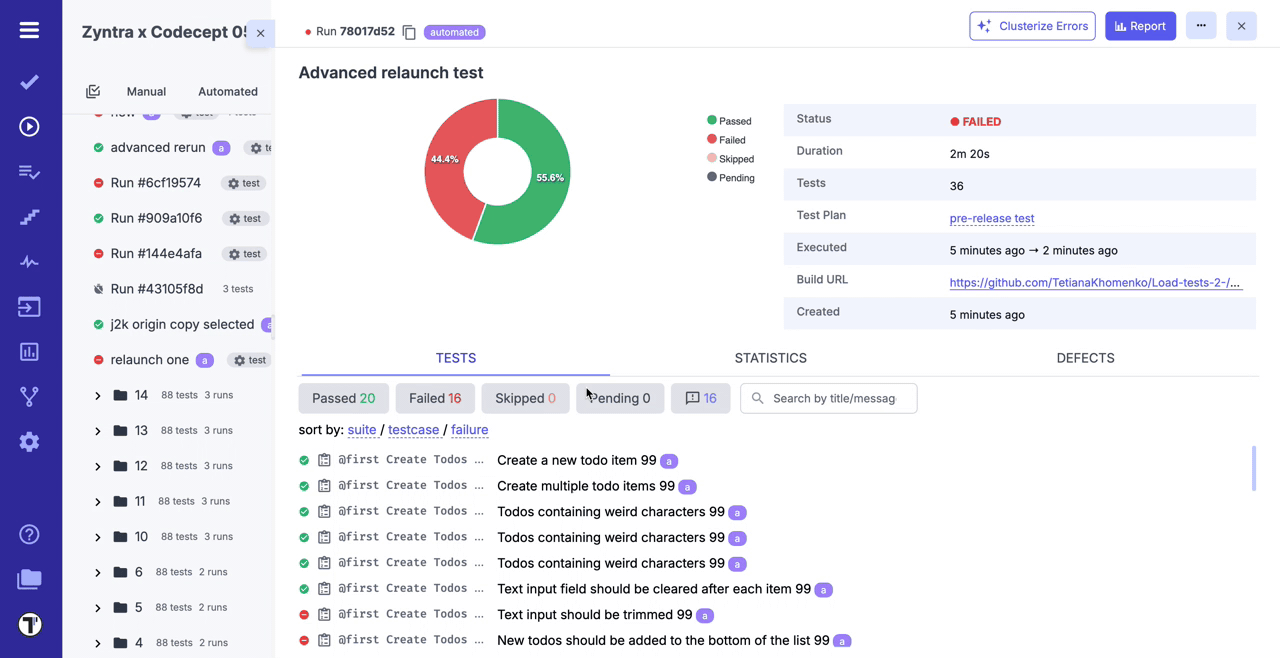Open the j2k origin copy selected run
This screenshot has height=658, width=1280.
click(182, 324)
